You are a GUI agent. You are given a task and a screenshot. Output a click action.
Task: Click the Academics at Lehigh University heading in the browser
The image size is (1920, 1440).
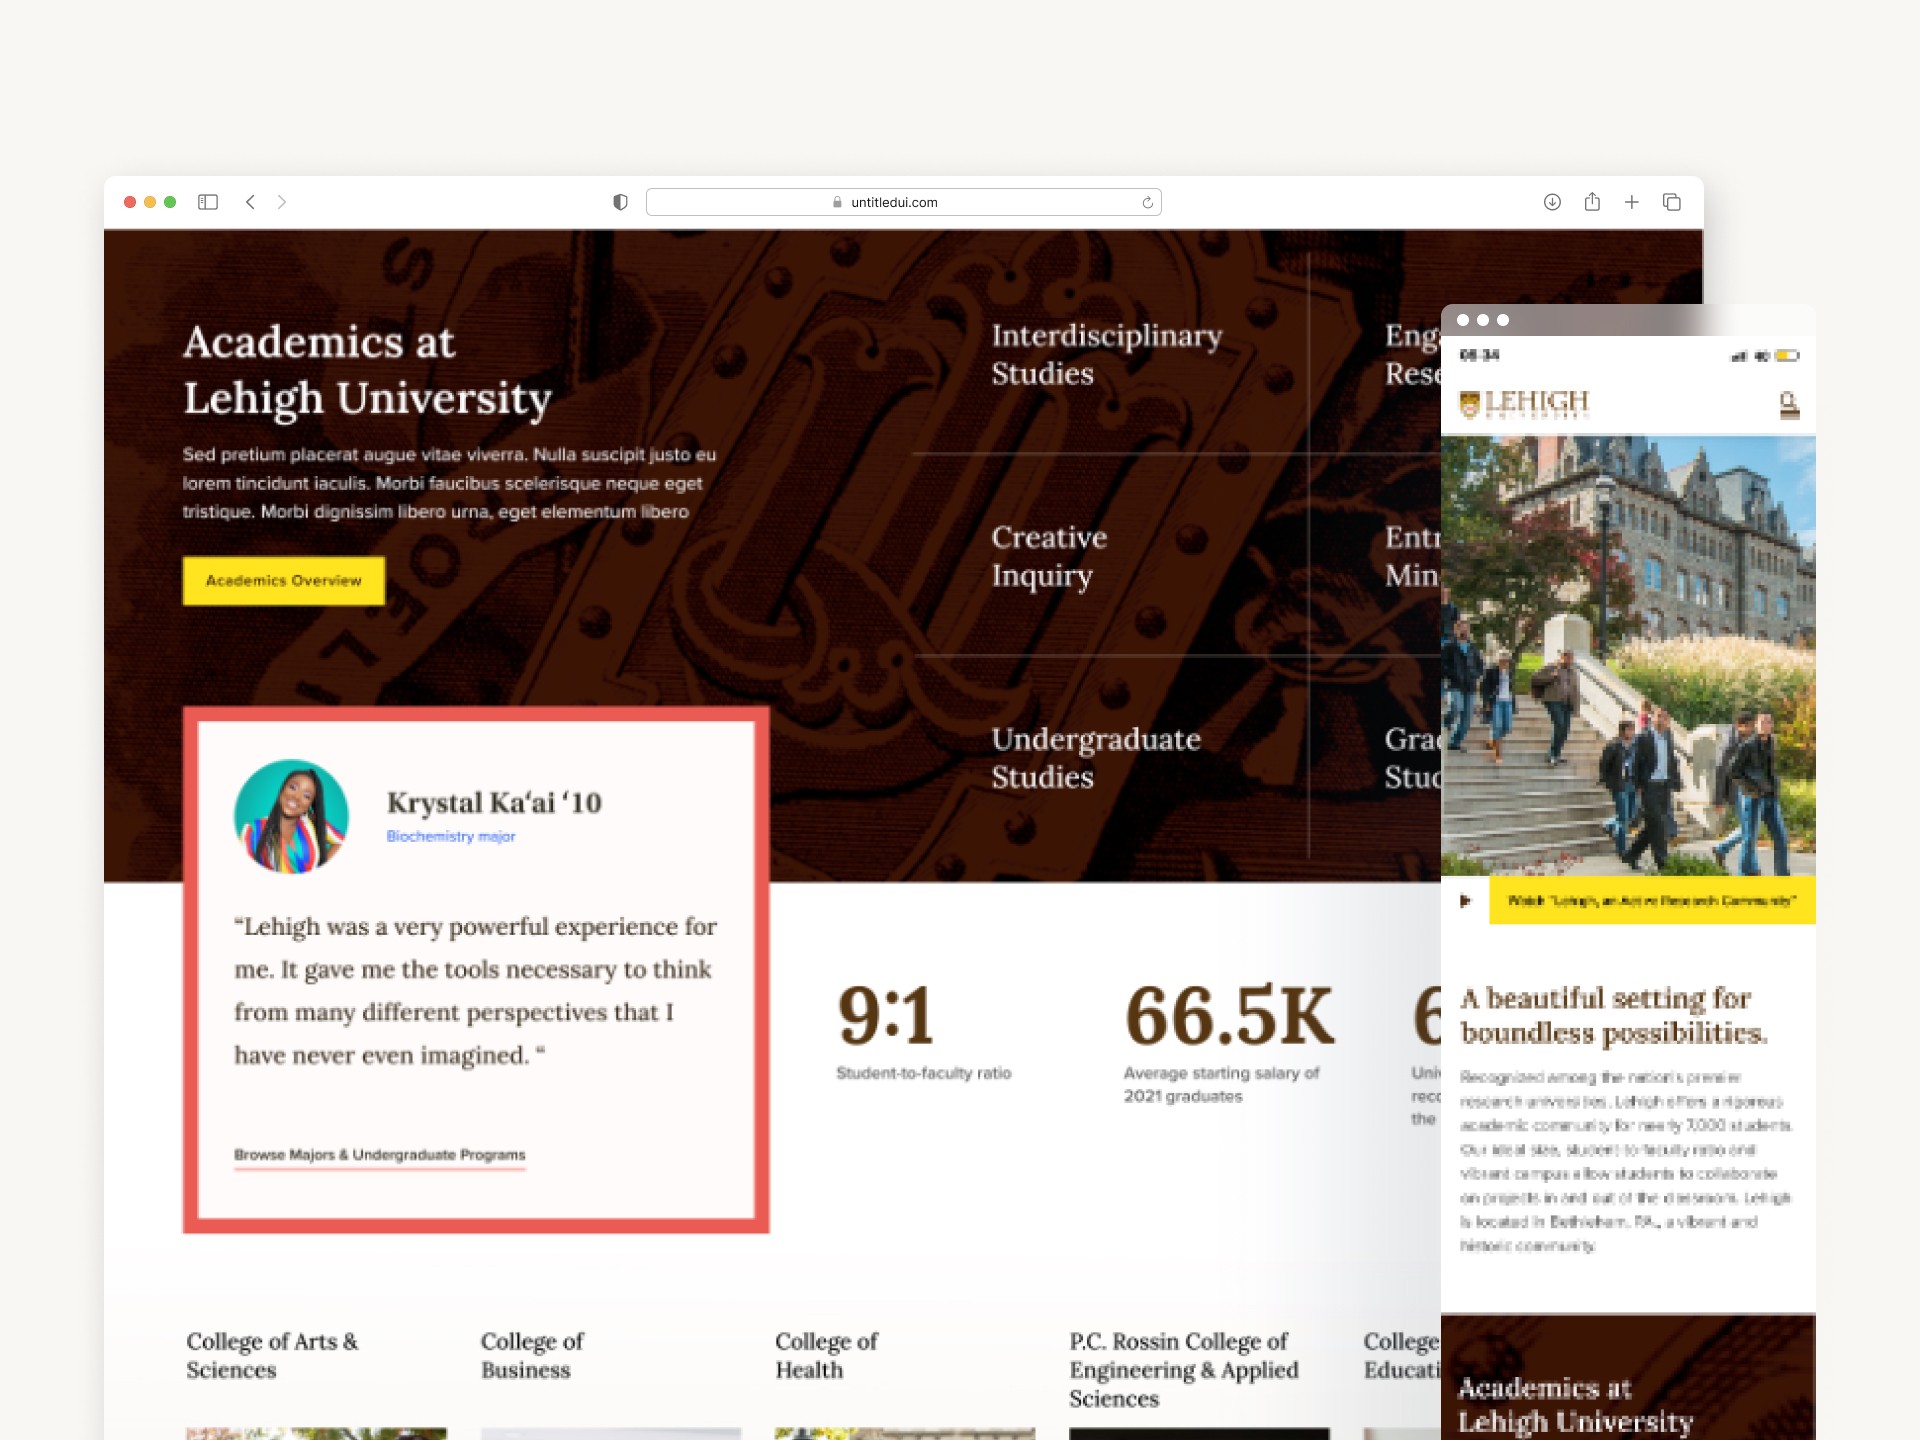367,370
